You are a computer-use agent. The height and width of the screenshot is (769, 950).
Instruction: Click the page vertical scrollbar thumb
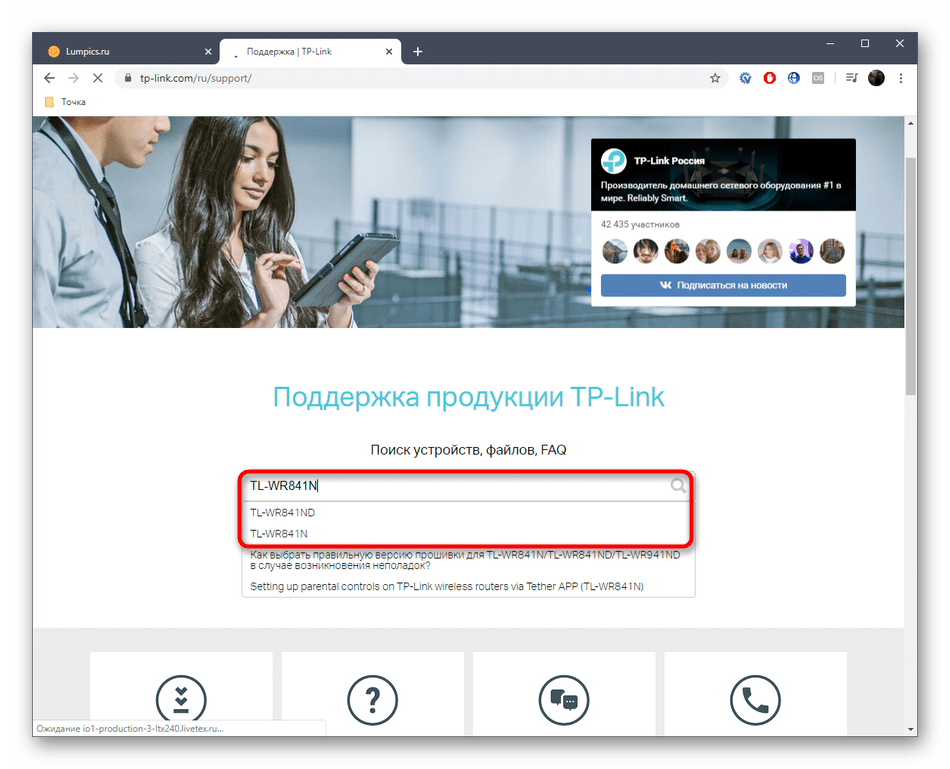910,276
